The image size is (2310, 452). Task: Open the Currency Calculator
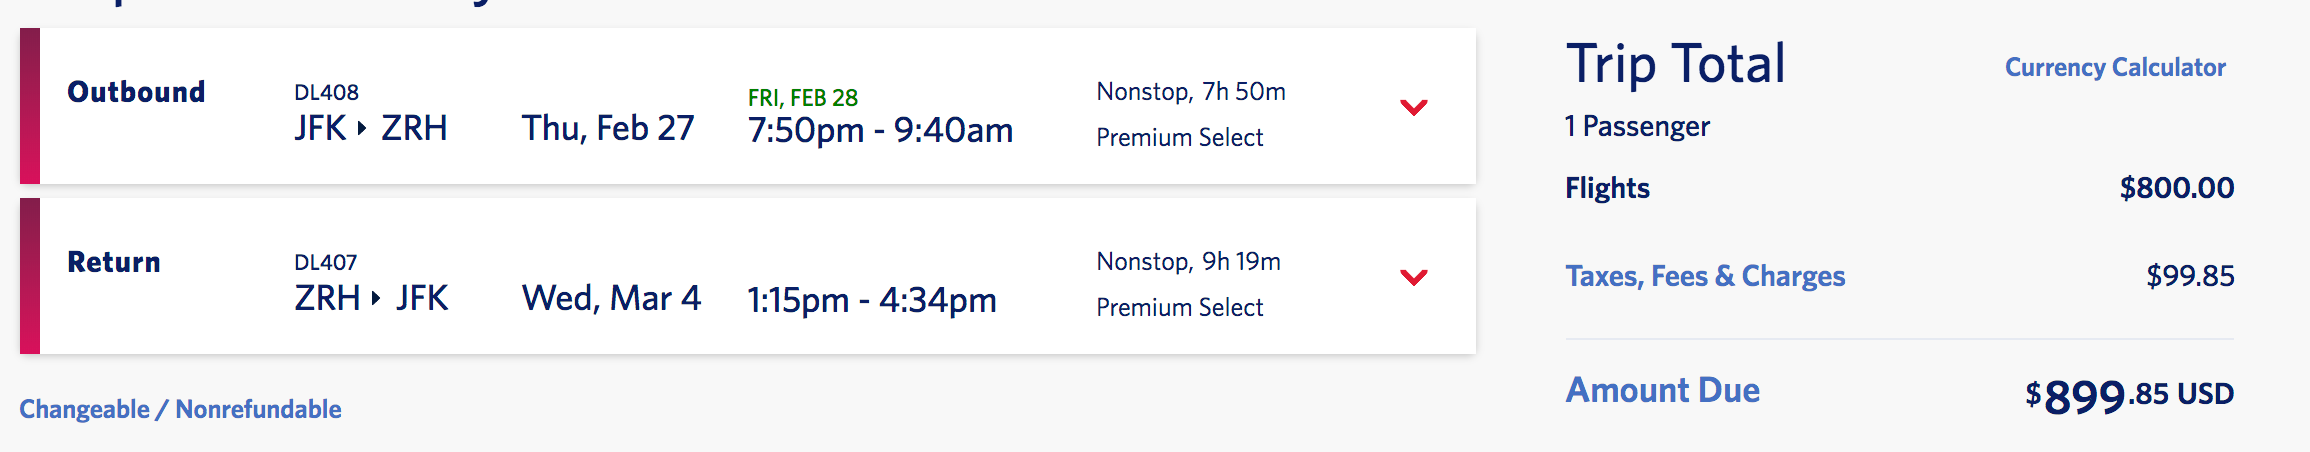click(x=2115, y=67)
